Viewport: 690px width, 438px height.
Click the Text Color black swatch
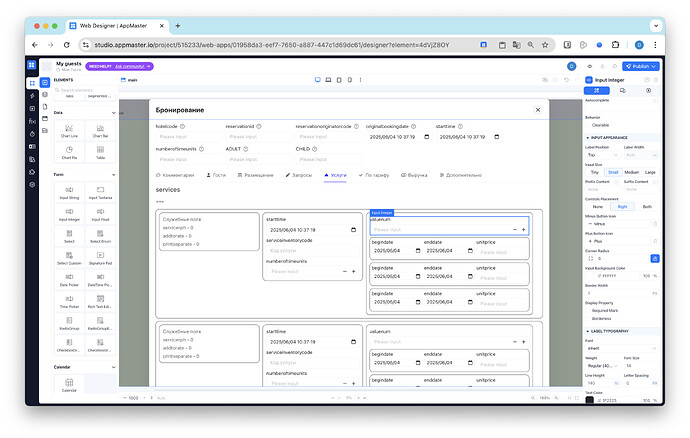pyautogui.click(x=590, y=400)
